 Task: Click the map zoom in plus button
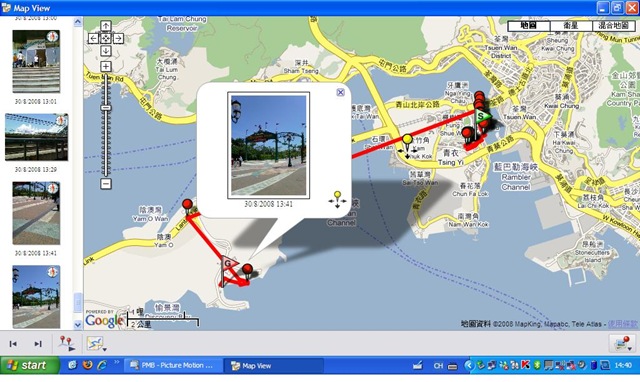point(106,67)
